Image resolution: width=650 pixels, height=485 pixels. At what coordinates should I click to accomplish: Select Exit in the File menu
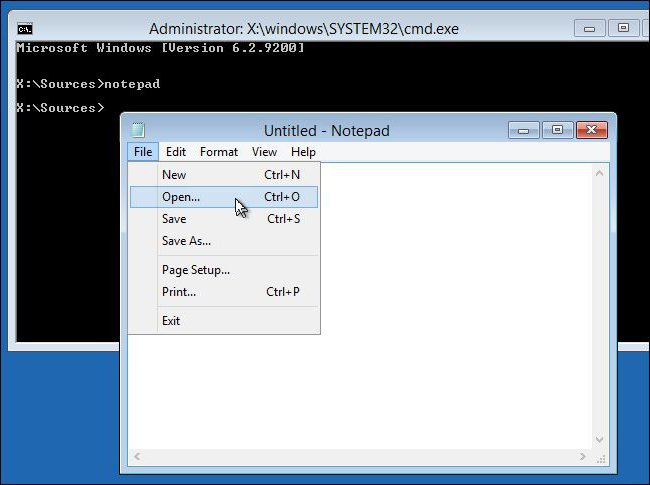224,321
